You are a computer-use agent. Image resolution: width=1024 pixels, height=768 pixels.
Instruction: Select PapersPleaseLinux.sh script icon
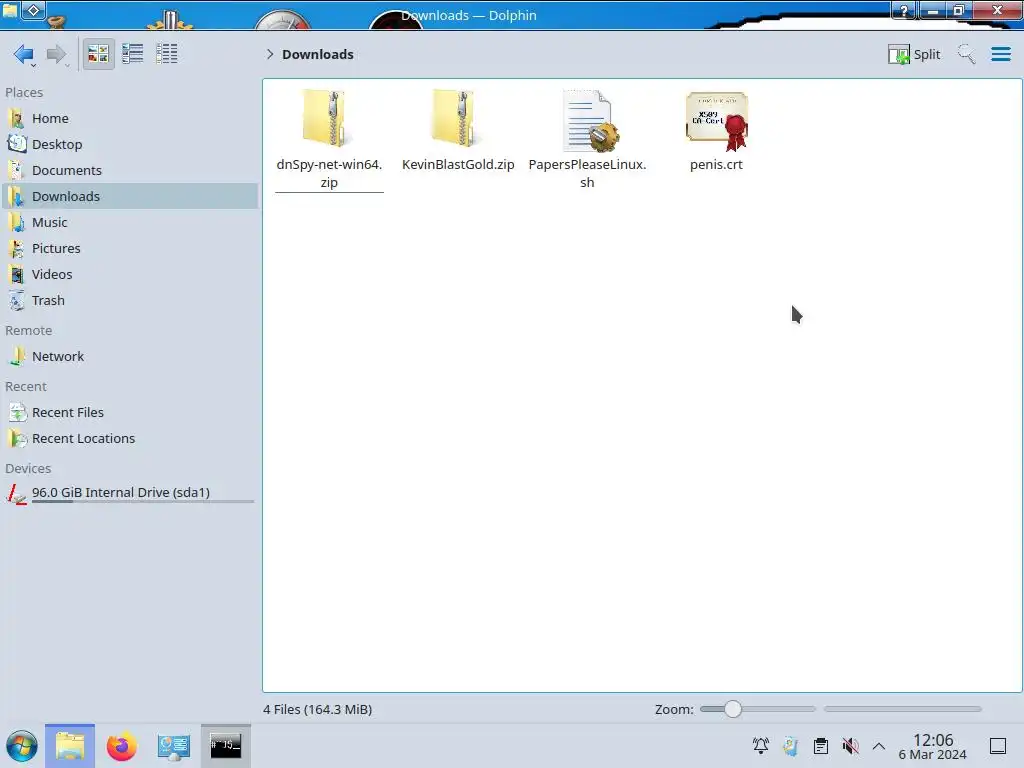coord(590,120)
